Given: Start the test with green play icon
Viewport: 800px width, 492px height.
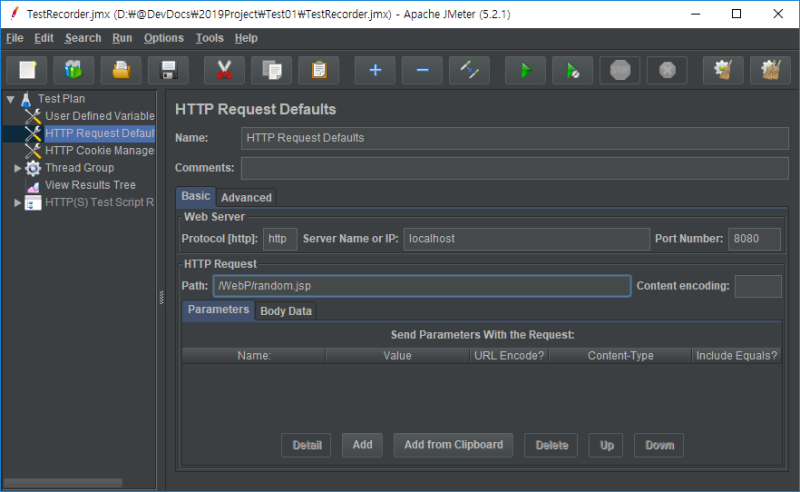Looking at the screenshot, I should 526,70.
